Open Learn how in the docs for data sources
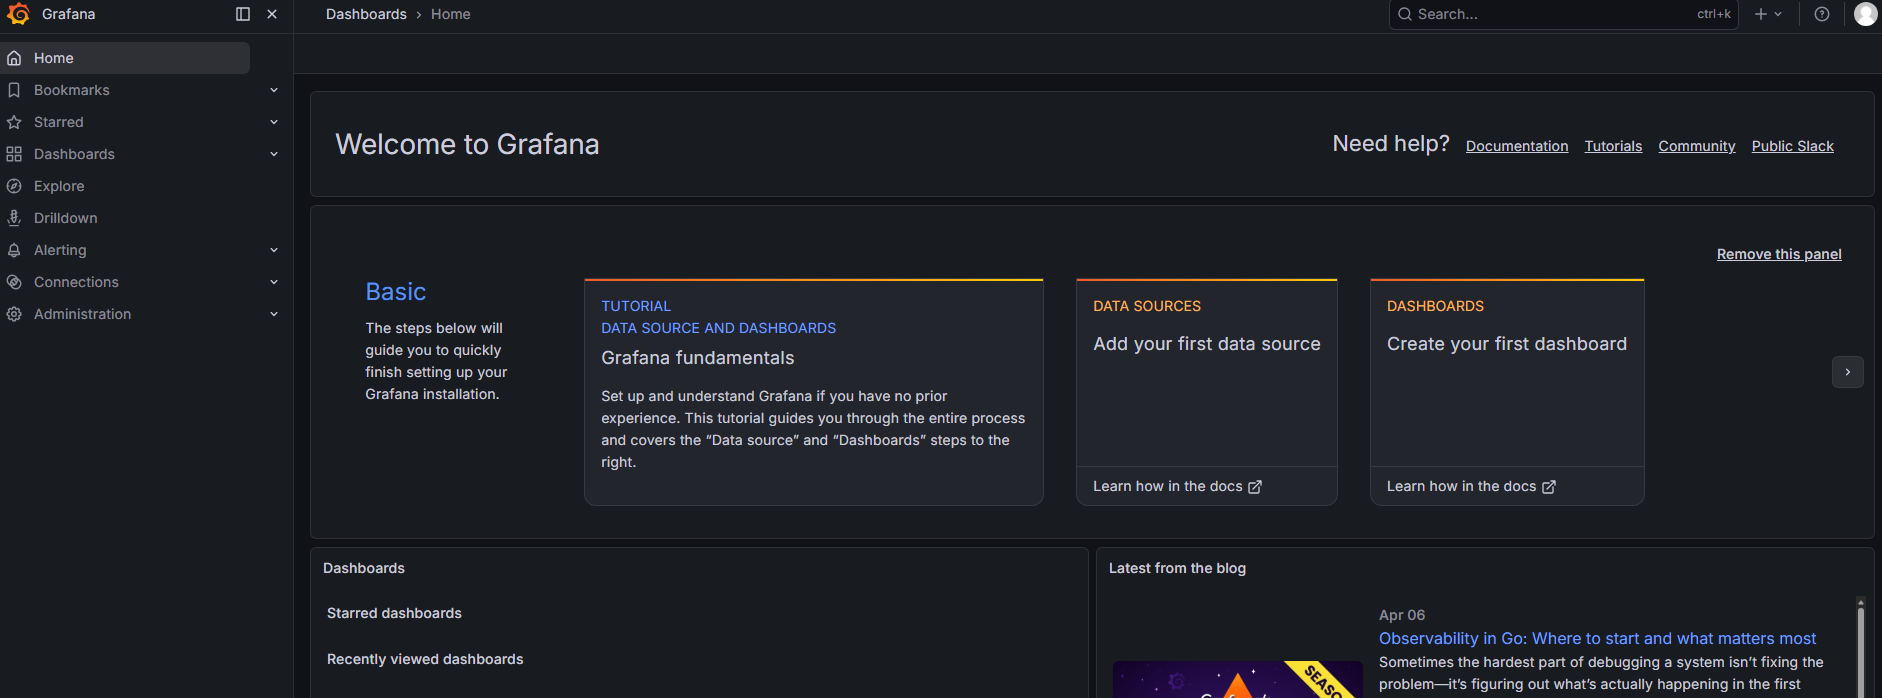The image size is (1882, 698). (x=1177, y=486)
